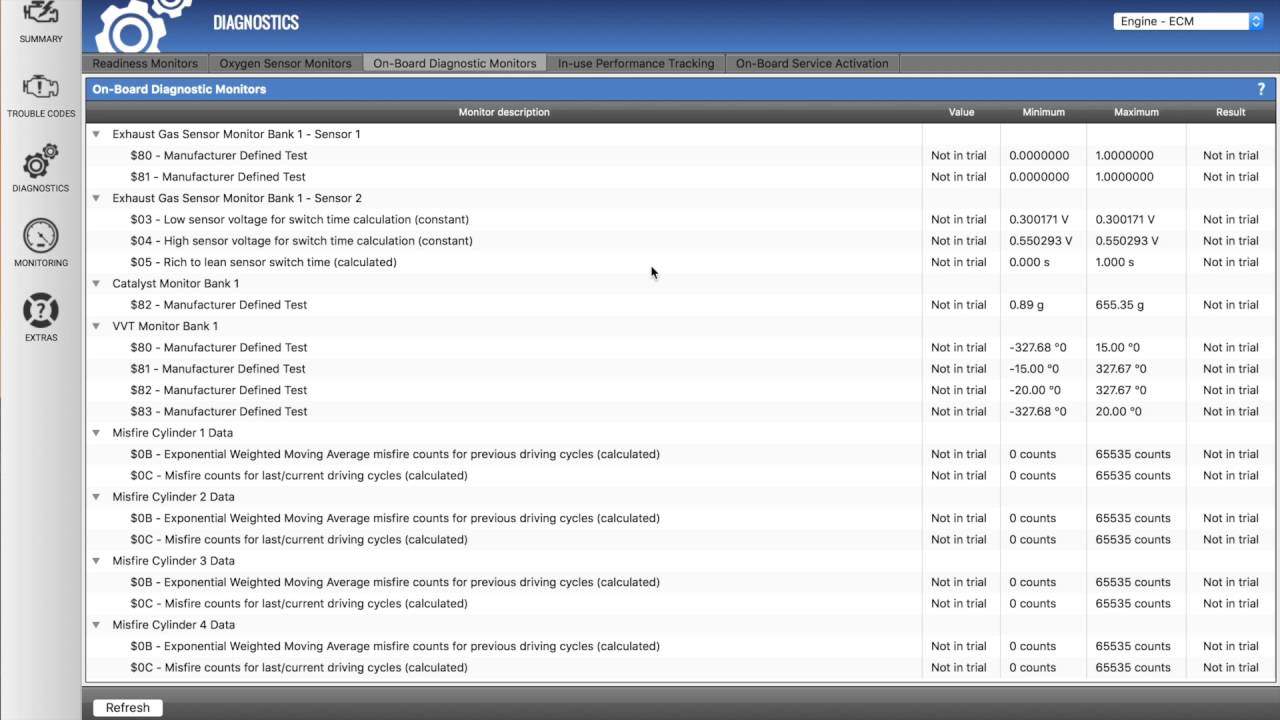
Task: Collapse the Catalyst Monitor Bank 1 group
Action: (x=97, y=283)
